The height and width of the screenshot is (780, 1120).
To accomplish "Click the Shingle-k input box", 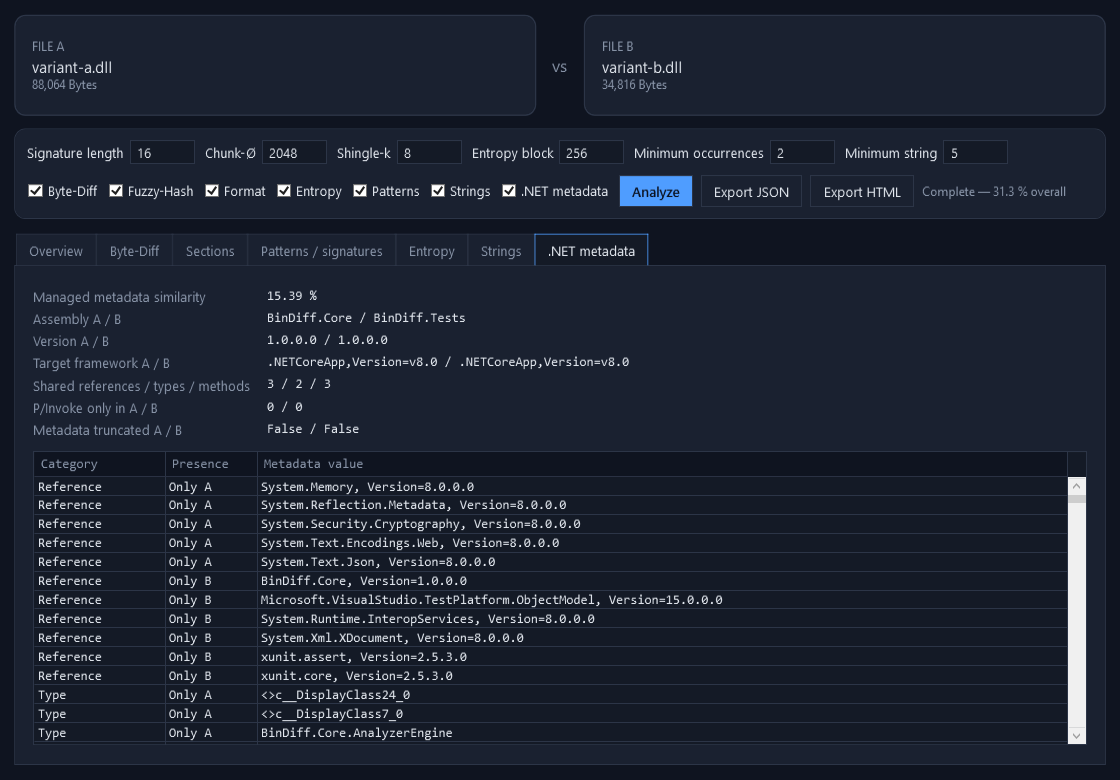I will coord(429,153).
